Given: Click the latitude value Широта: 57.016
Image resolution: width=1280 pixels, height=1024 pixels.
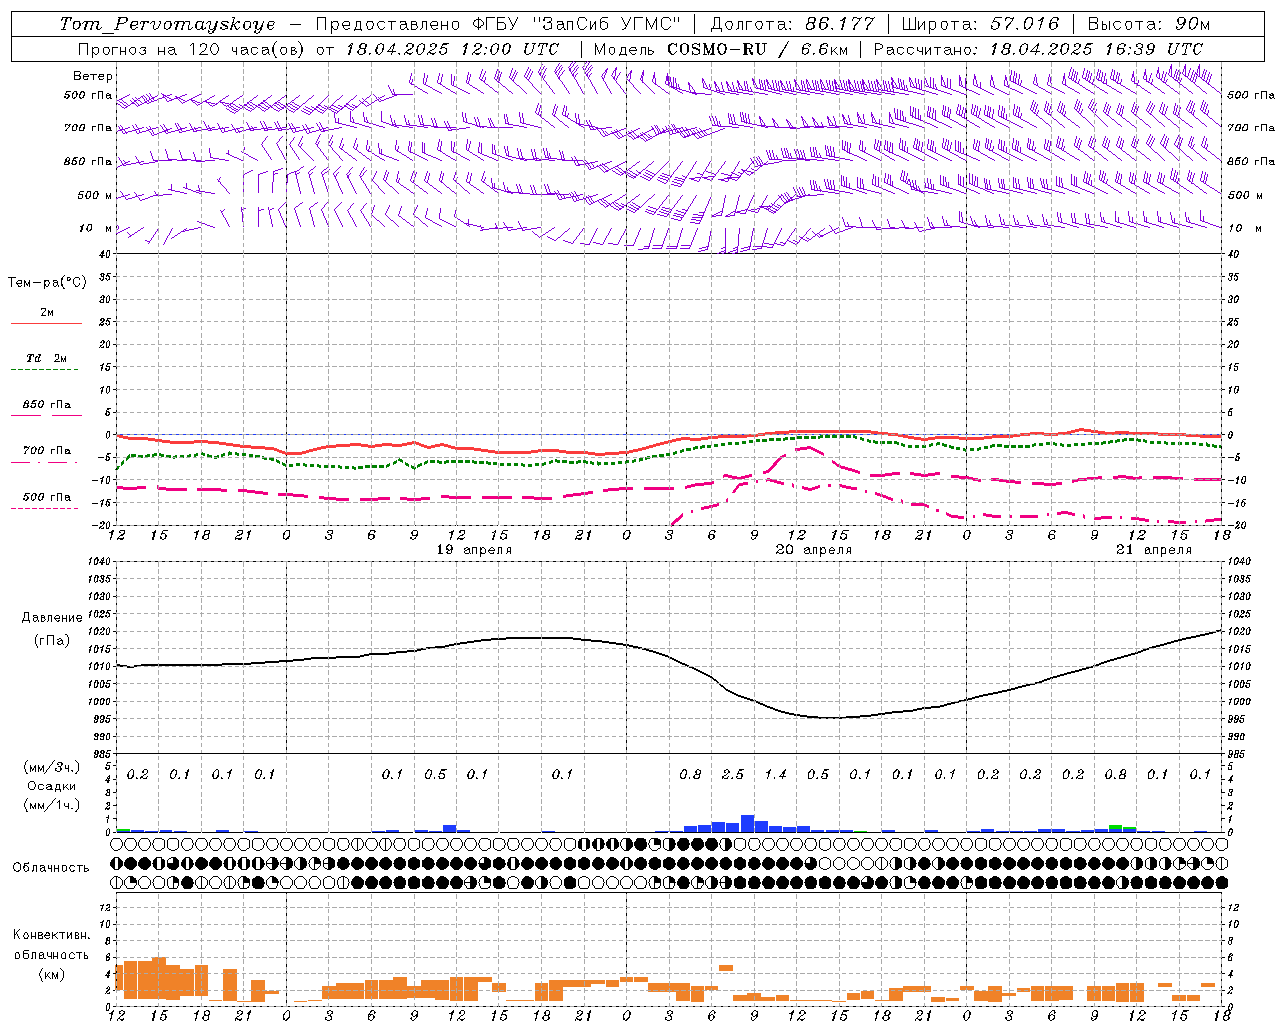Looking at the screenshot, I should click(x=980, y=24).
